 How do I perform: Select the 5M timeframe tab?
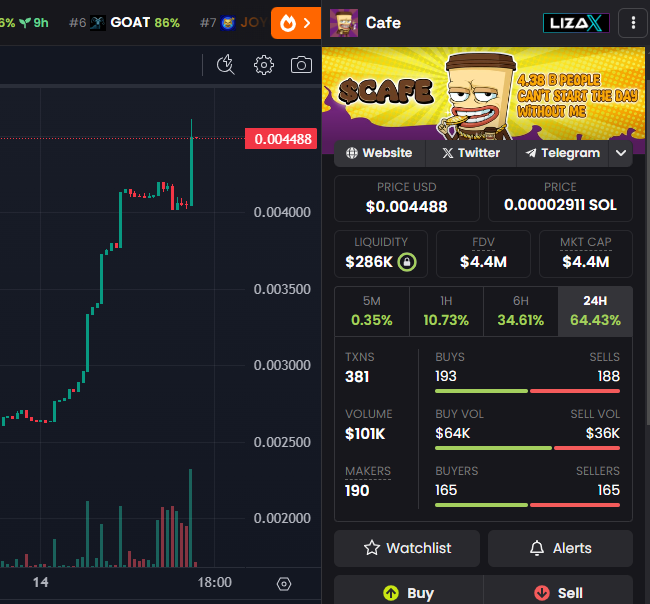[372, 311]
